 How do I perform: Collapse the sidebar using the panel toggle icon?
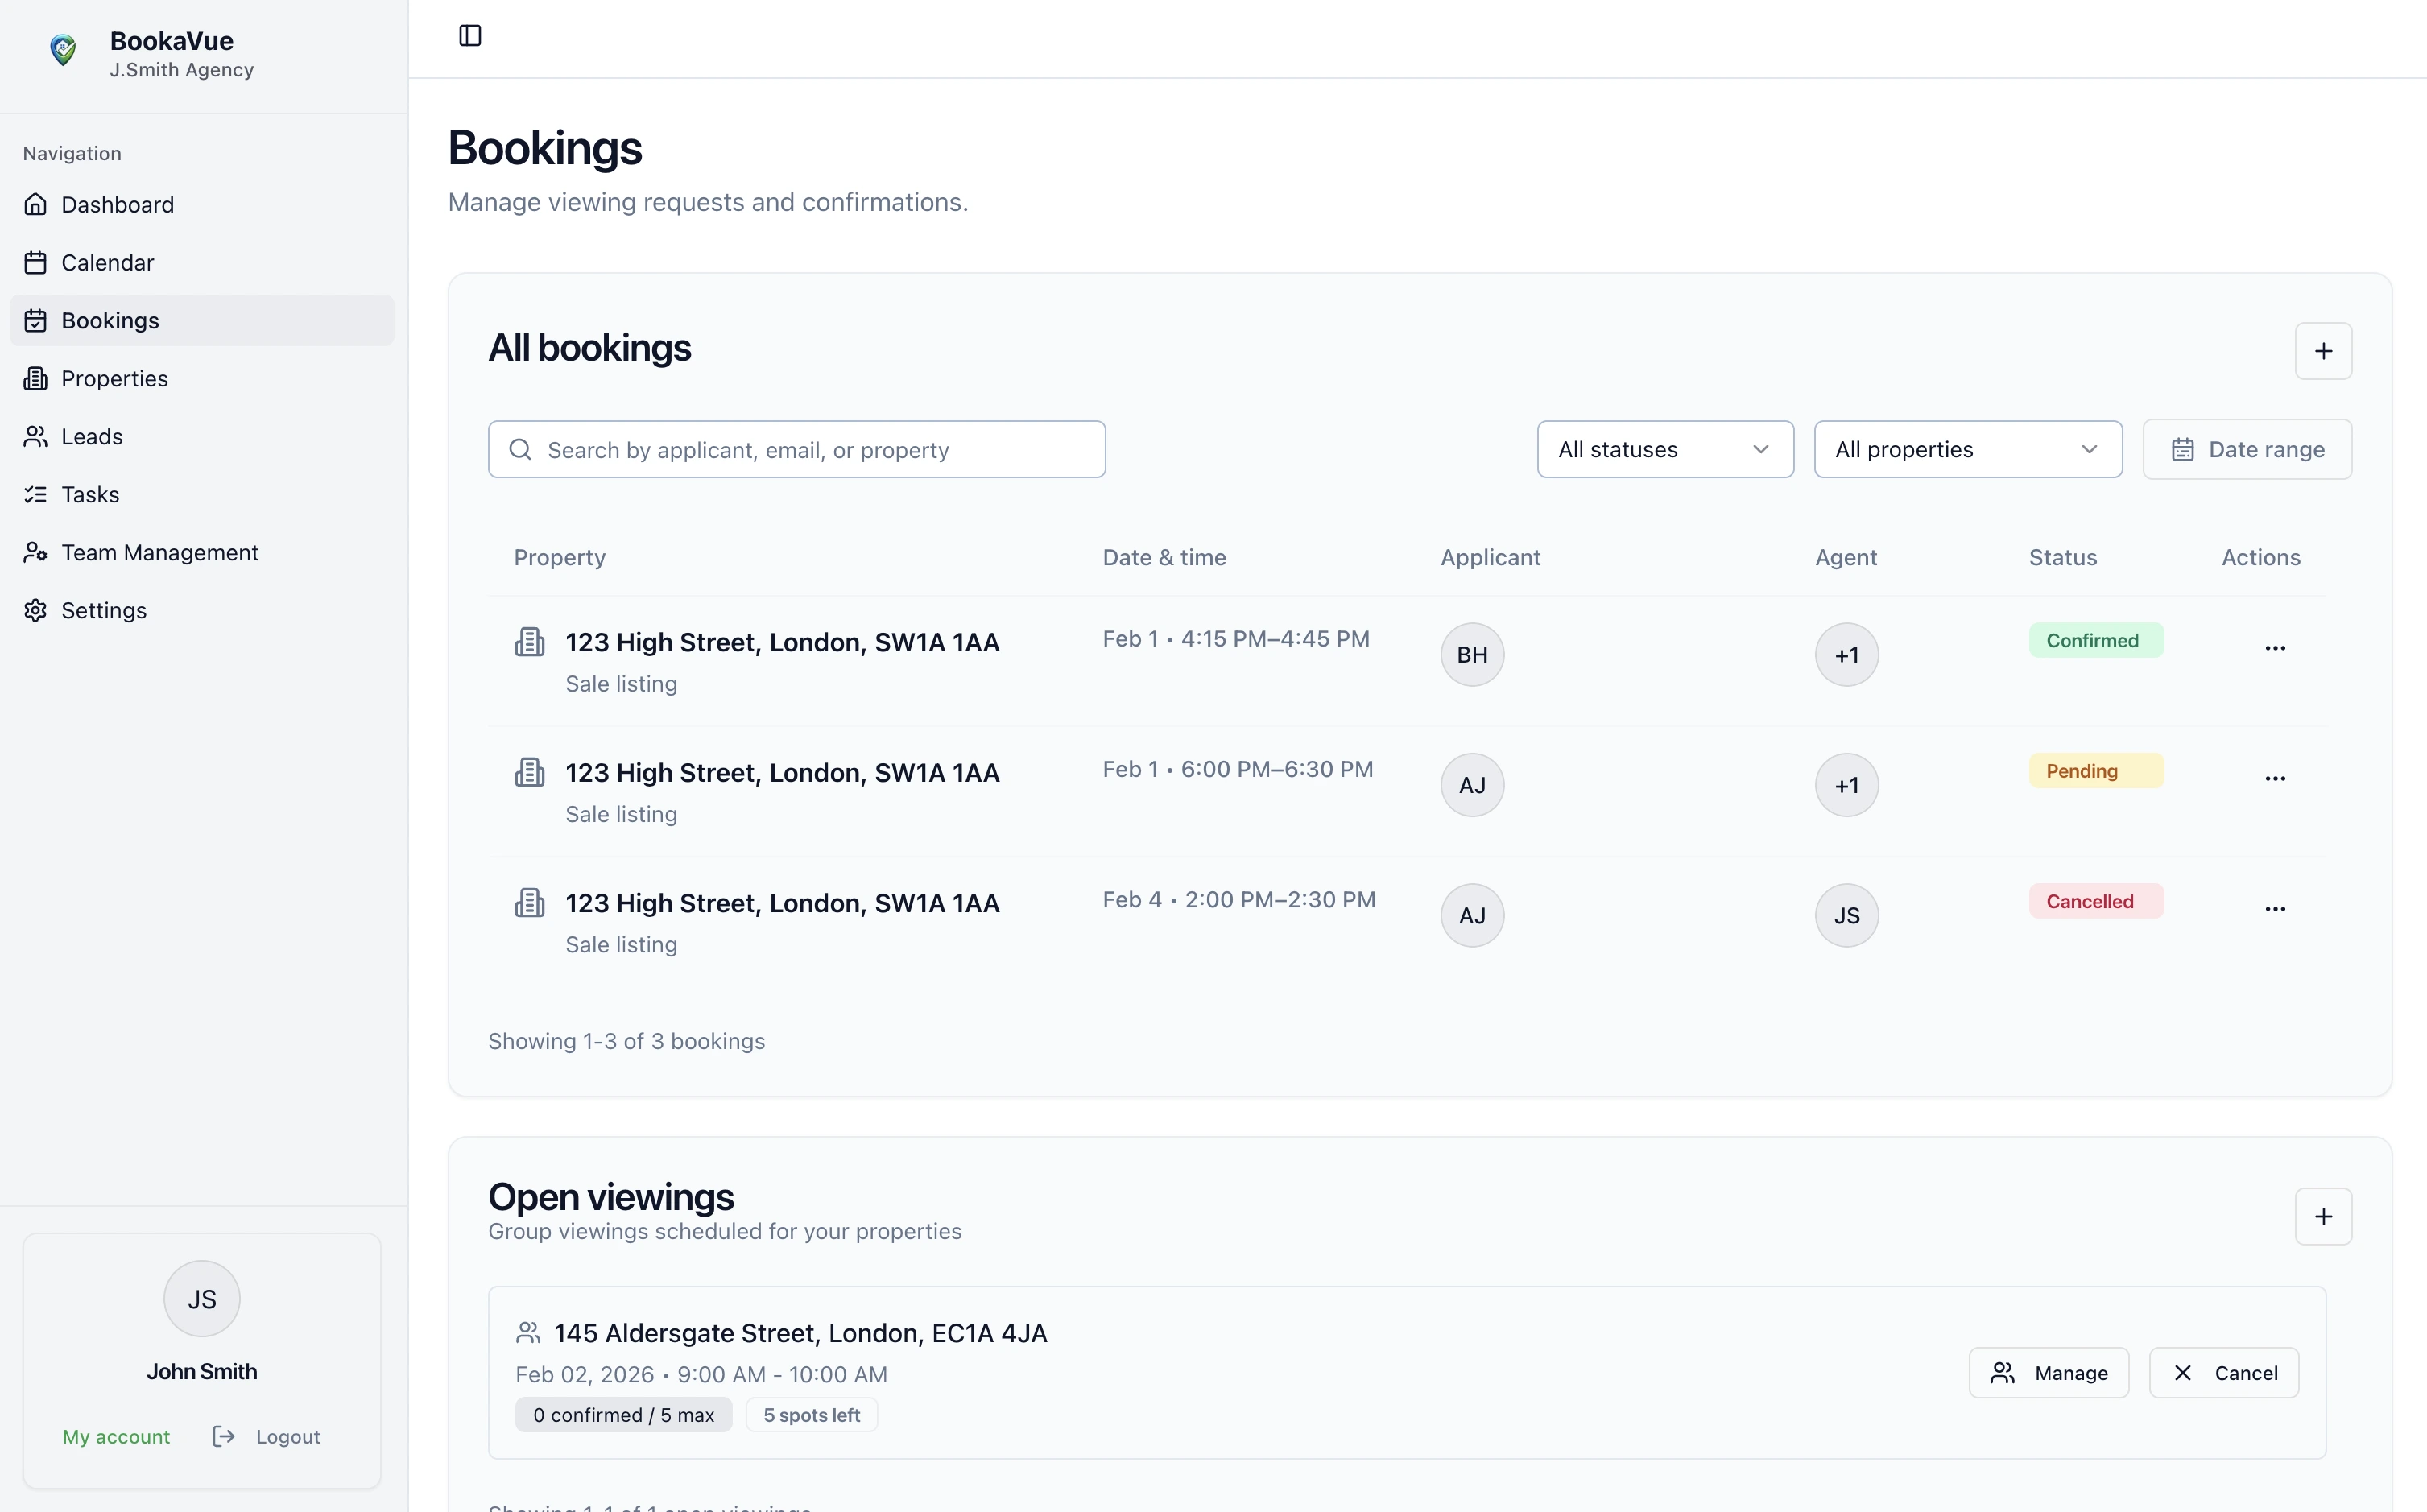469,35
